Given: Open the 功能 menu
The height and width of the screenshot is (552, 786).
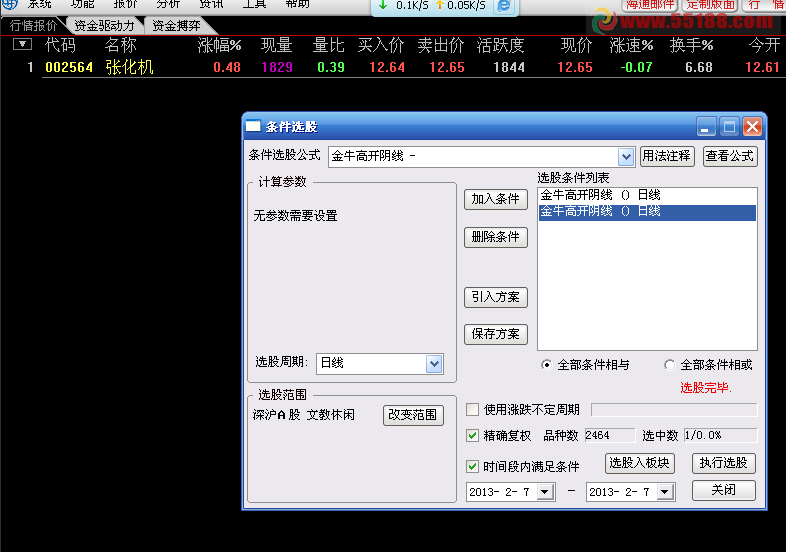Looking at the screenshot, I should pos(82,5).
